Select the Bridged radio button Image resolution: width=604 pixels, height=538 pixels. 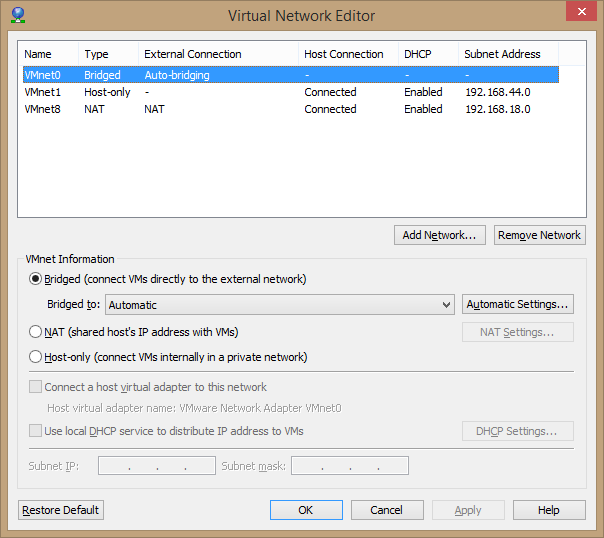click(35, 279)
